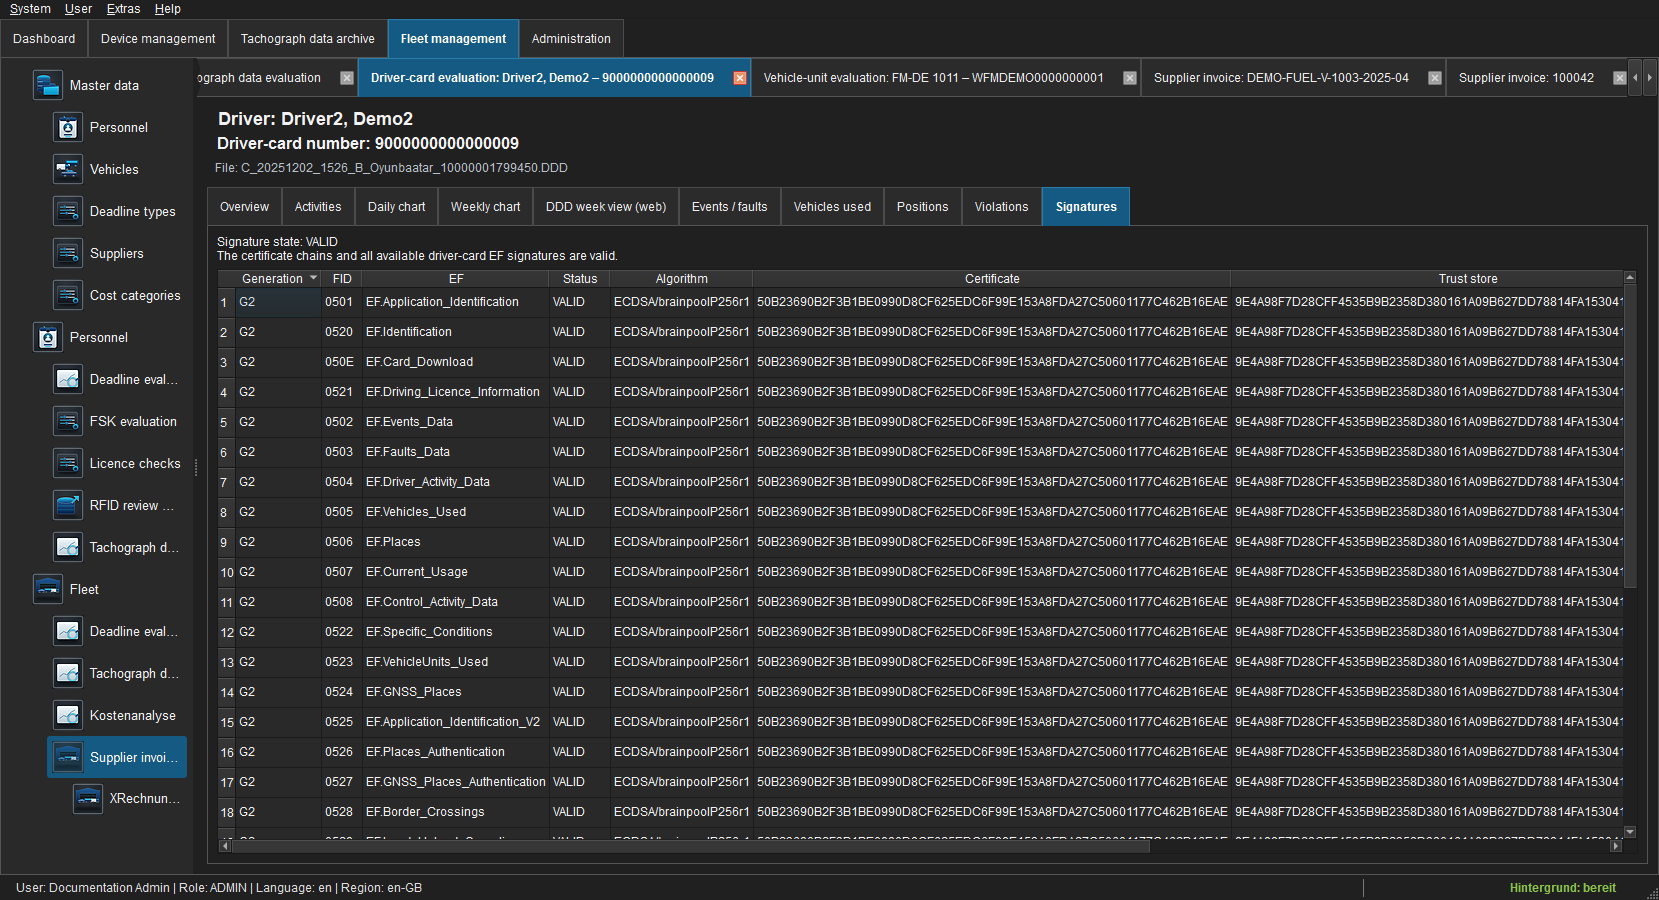Sort by the Algorithm column header
Viewport: 1659px width, 900px height.
(682, 279)
